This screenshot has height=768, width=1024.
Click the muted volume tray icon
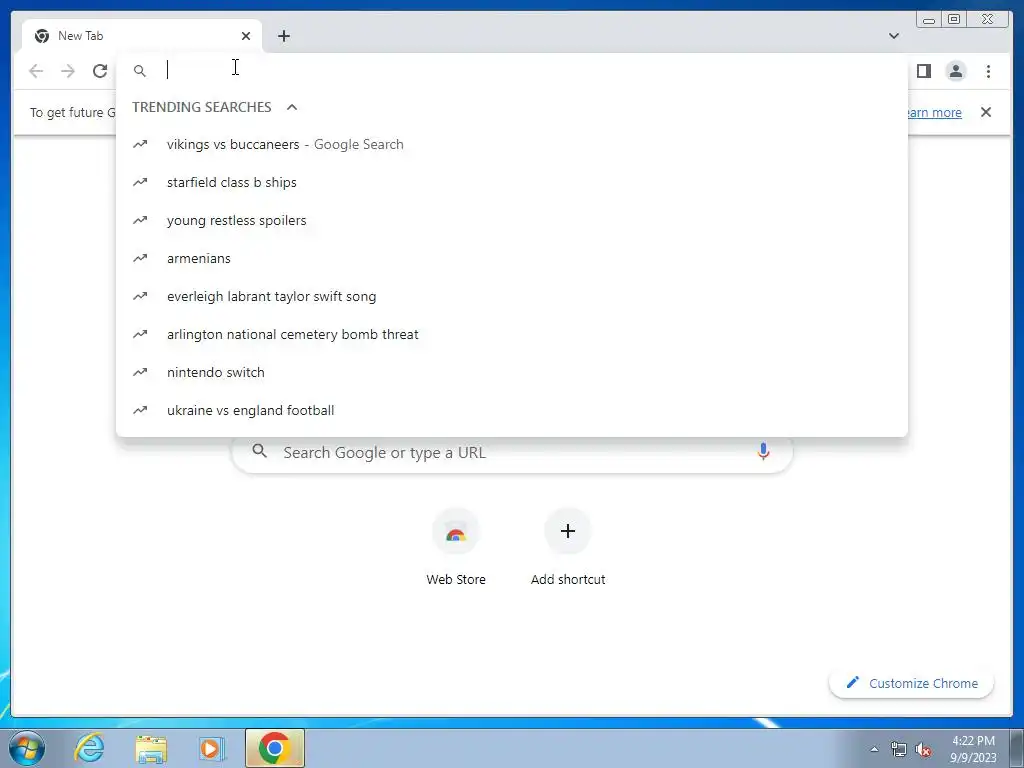point(923,750)
